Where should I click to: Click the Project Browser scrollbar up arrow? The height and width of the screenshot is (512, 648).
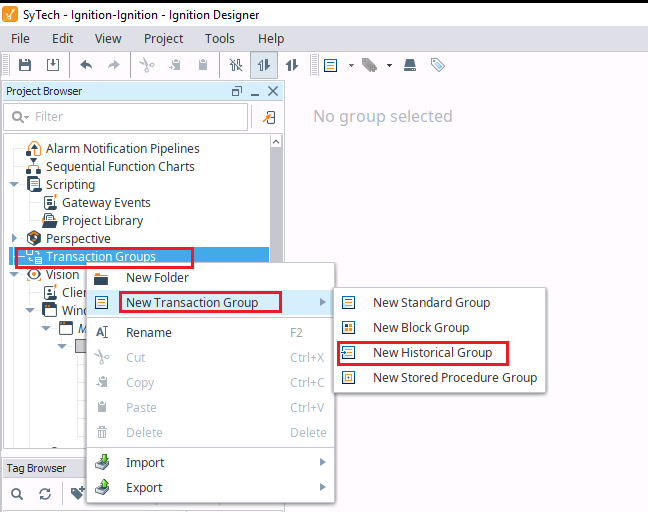276,142
